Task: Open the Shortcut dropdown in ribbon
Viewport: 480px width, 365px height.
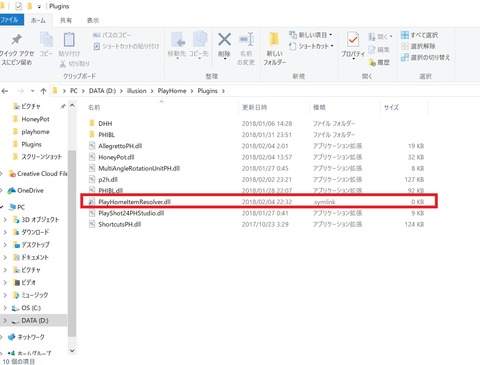Action: click(311, 46)
